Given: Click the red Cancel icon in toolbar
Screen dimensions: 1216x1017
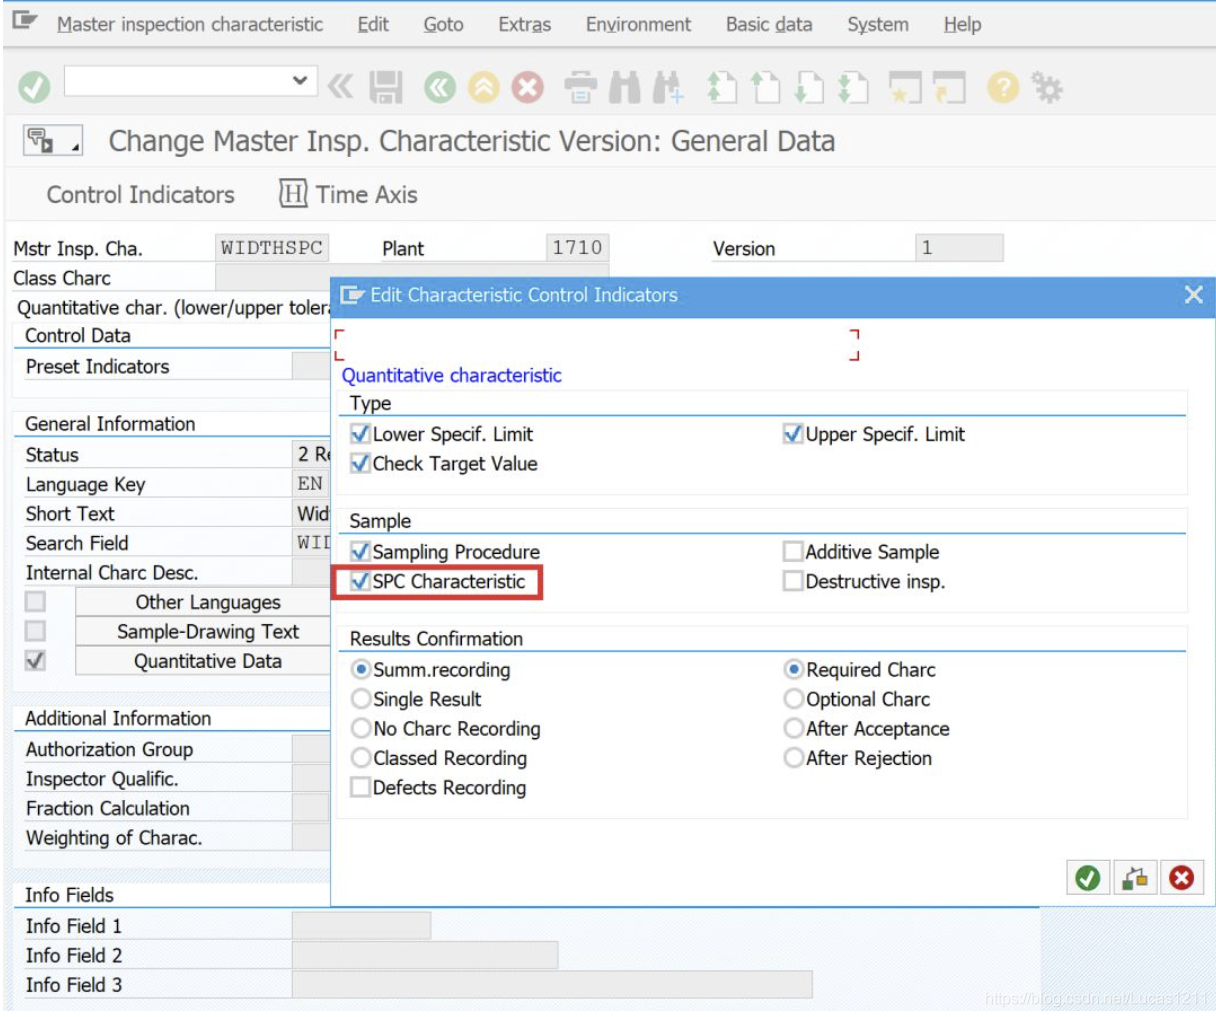Looking at the screenshot, I should [528, 88].
